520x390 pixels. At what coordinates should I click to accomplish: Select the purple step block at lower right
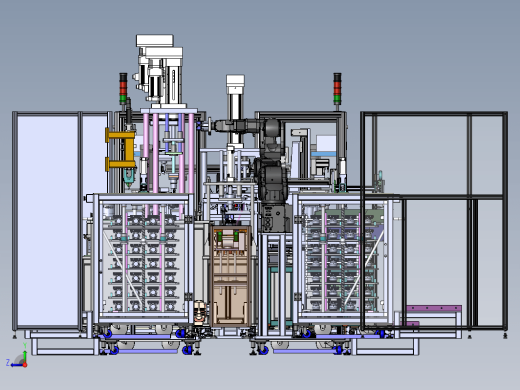point(434,308)
